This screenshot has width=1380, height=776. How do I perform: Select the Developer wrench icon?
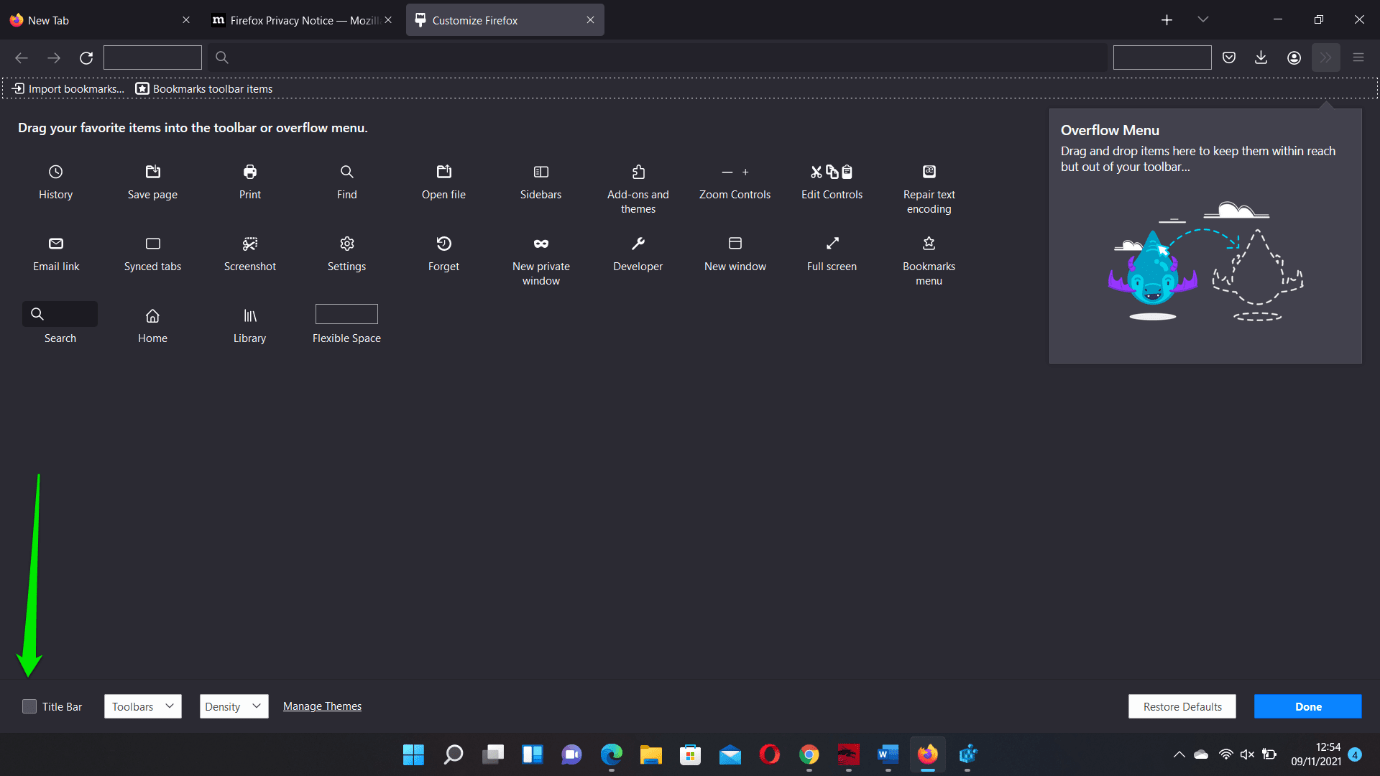pyautogui.click(x=638, y=244)
